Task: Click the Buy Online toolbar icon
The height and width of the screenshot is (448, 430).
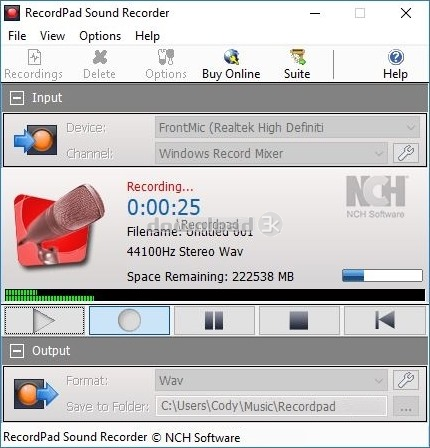Action: [231, 65]
